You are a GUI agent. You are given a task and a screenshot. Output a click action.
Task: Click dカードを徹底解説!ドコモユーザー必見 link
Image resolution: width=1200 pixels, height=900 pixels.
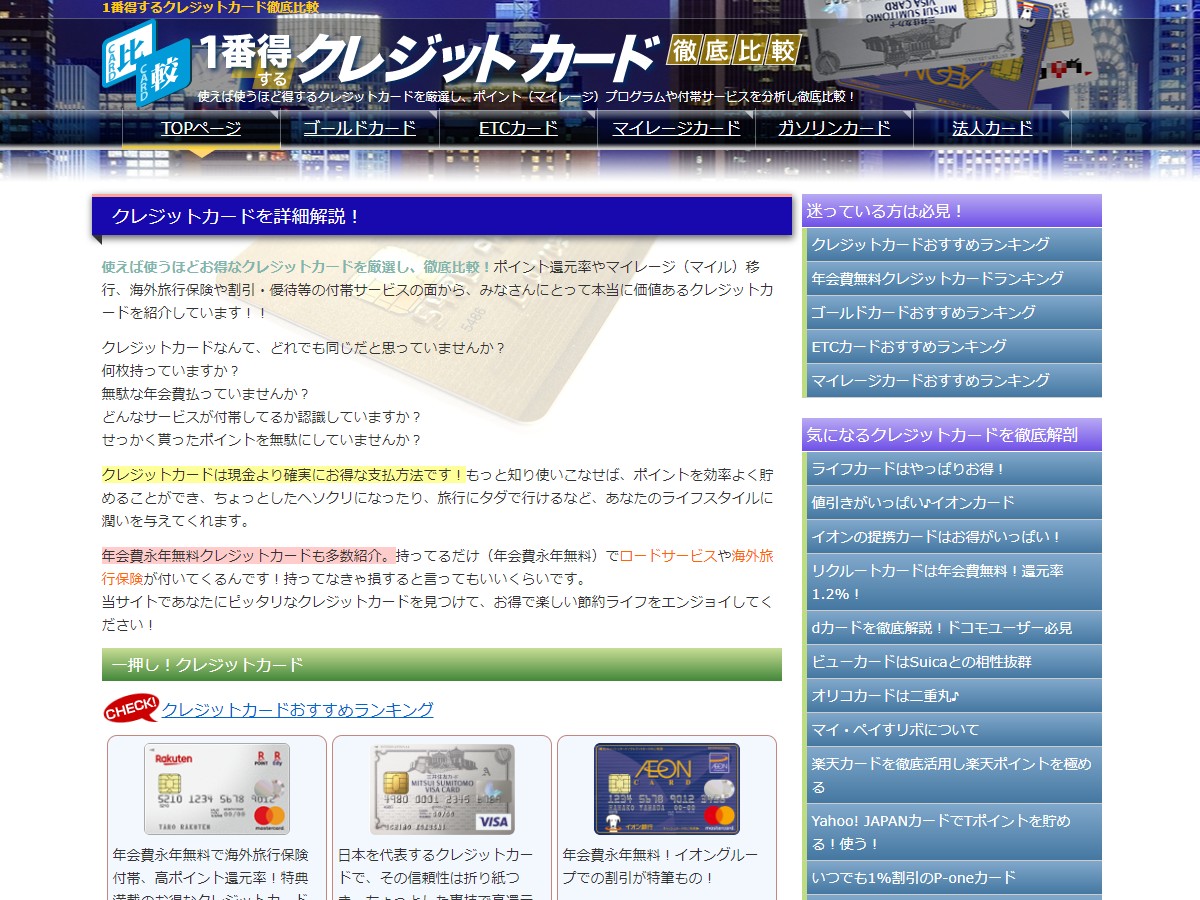coord(952,628)
